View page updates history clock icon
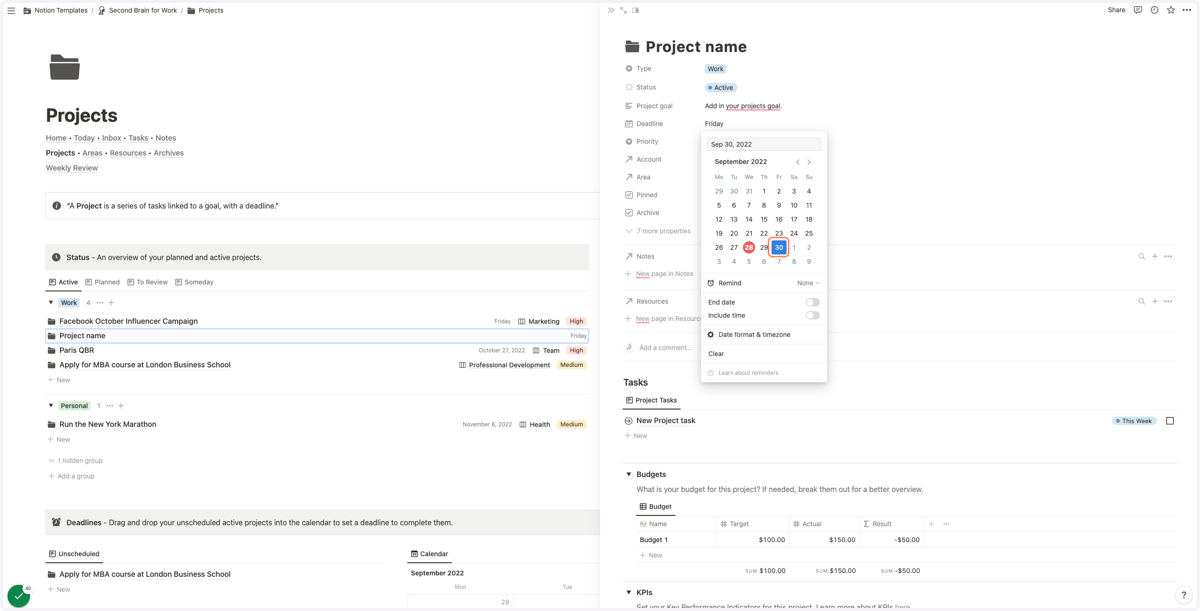The width and height of the screenshot is (1200, 611). point(1154,10)
